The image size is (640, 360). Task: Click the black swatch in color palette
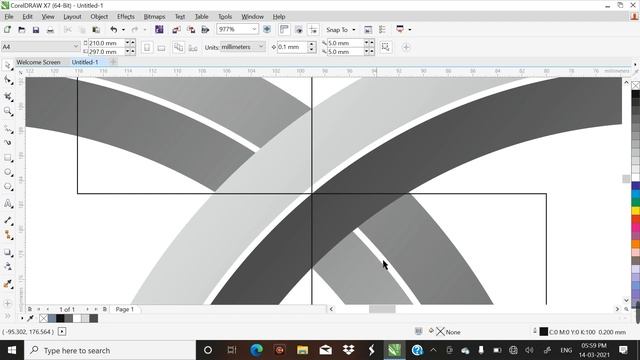pos(636,94)
